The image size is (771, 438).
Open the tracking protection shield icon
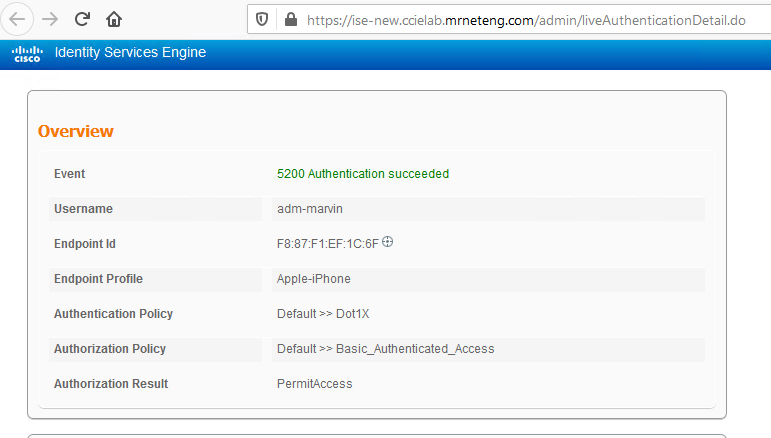pyautogui.click(x=262, y=20)
